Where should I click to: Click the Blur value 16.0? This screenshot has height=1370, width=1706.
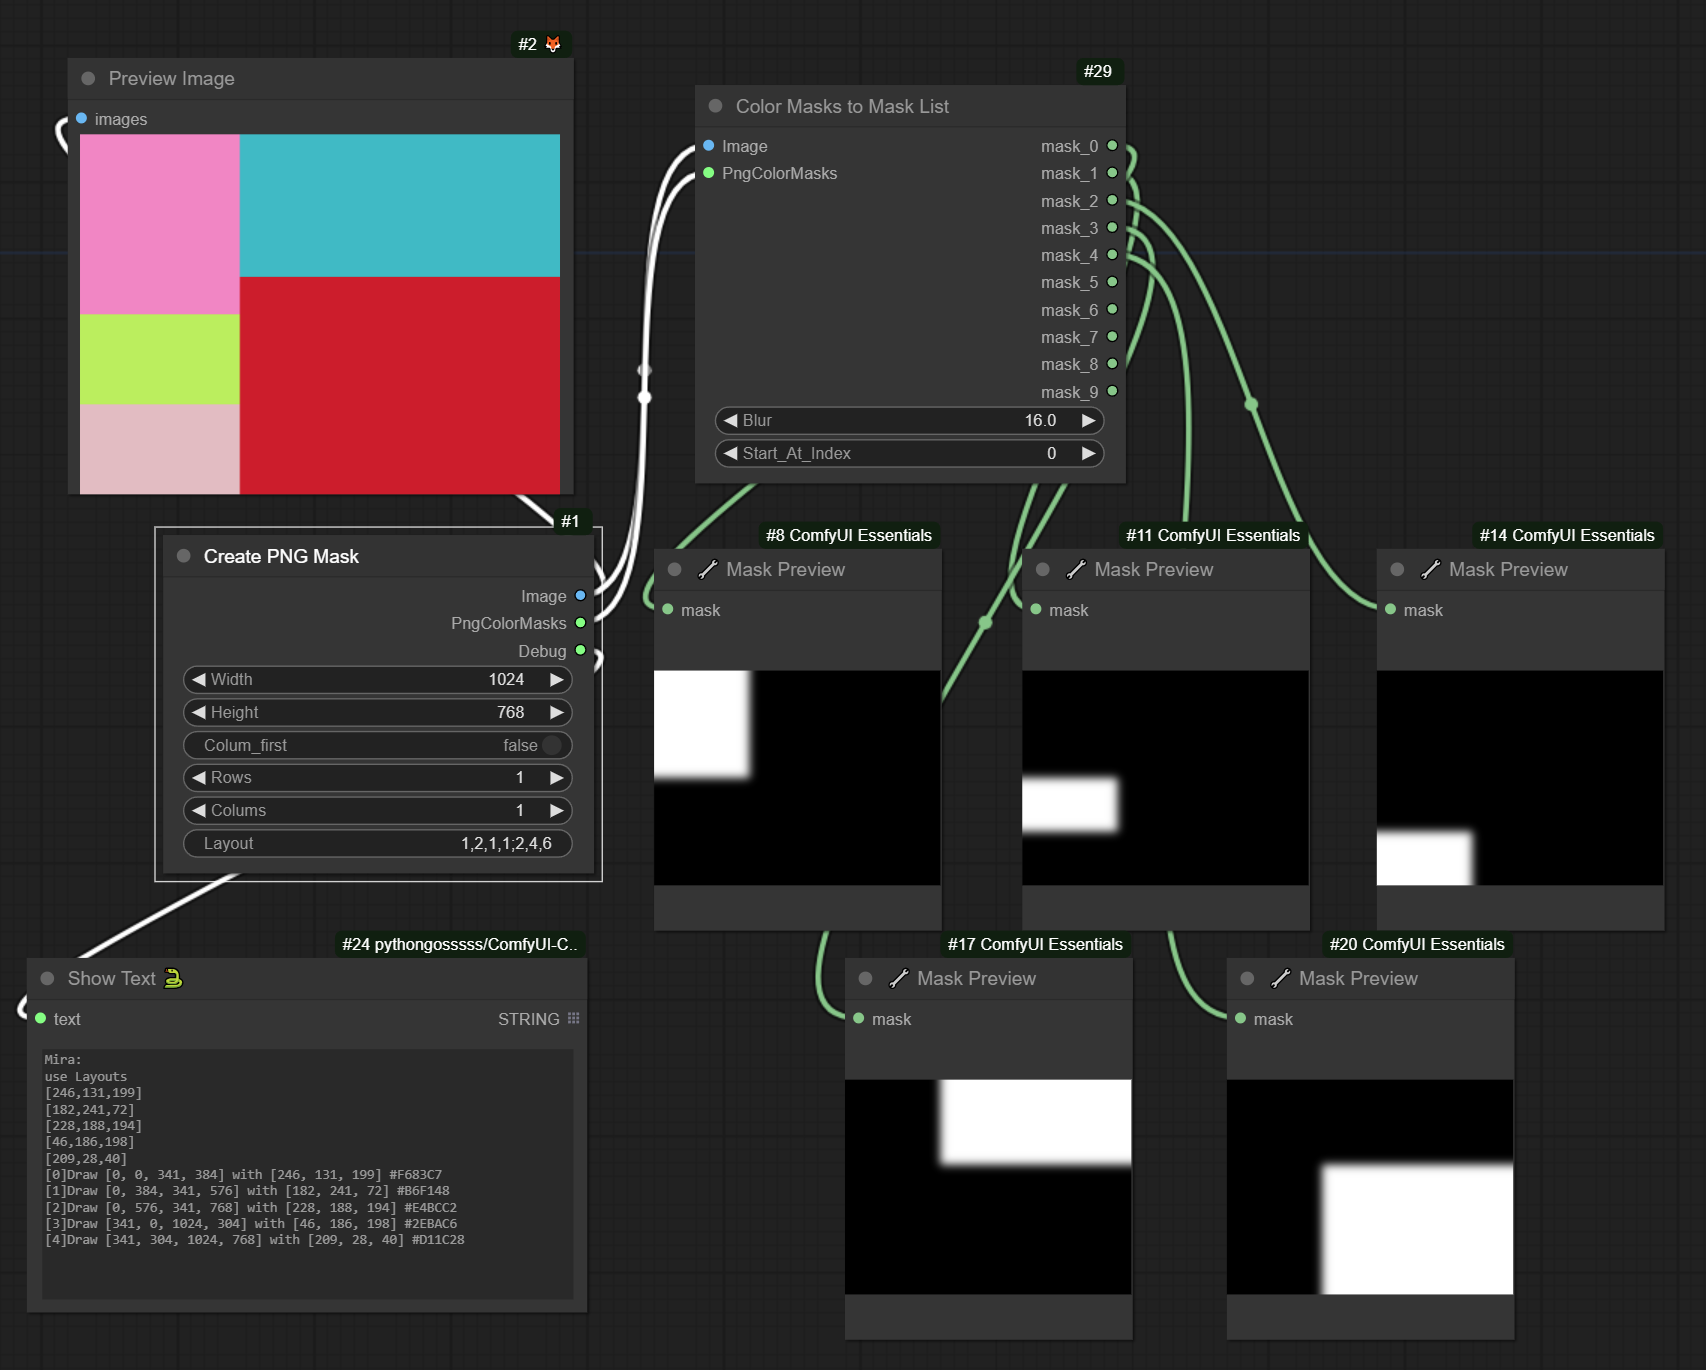click(1040, 420)
